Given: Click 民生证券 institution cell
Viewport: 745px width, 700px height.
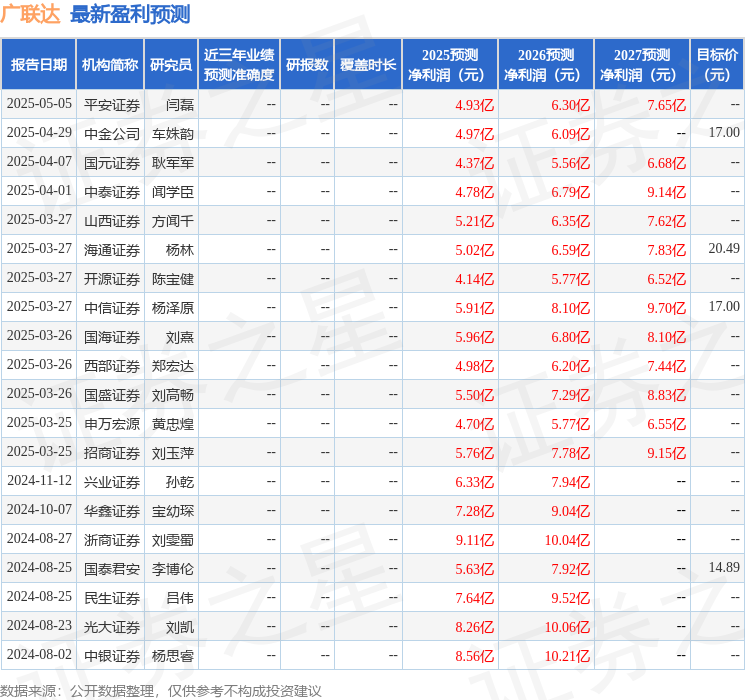Looking at the screenshot, I should pyautogui.click(x=112, y=598).
